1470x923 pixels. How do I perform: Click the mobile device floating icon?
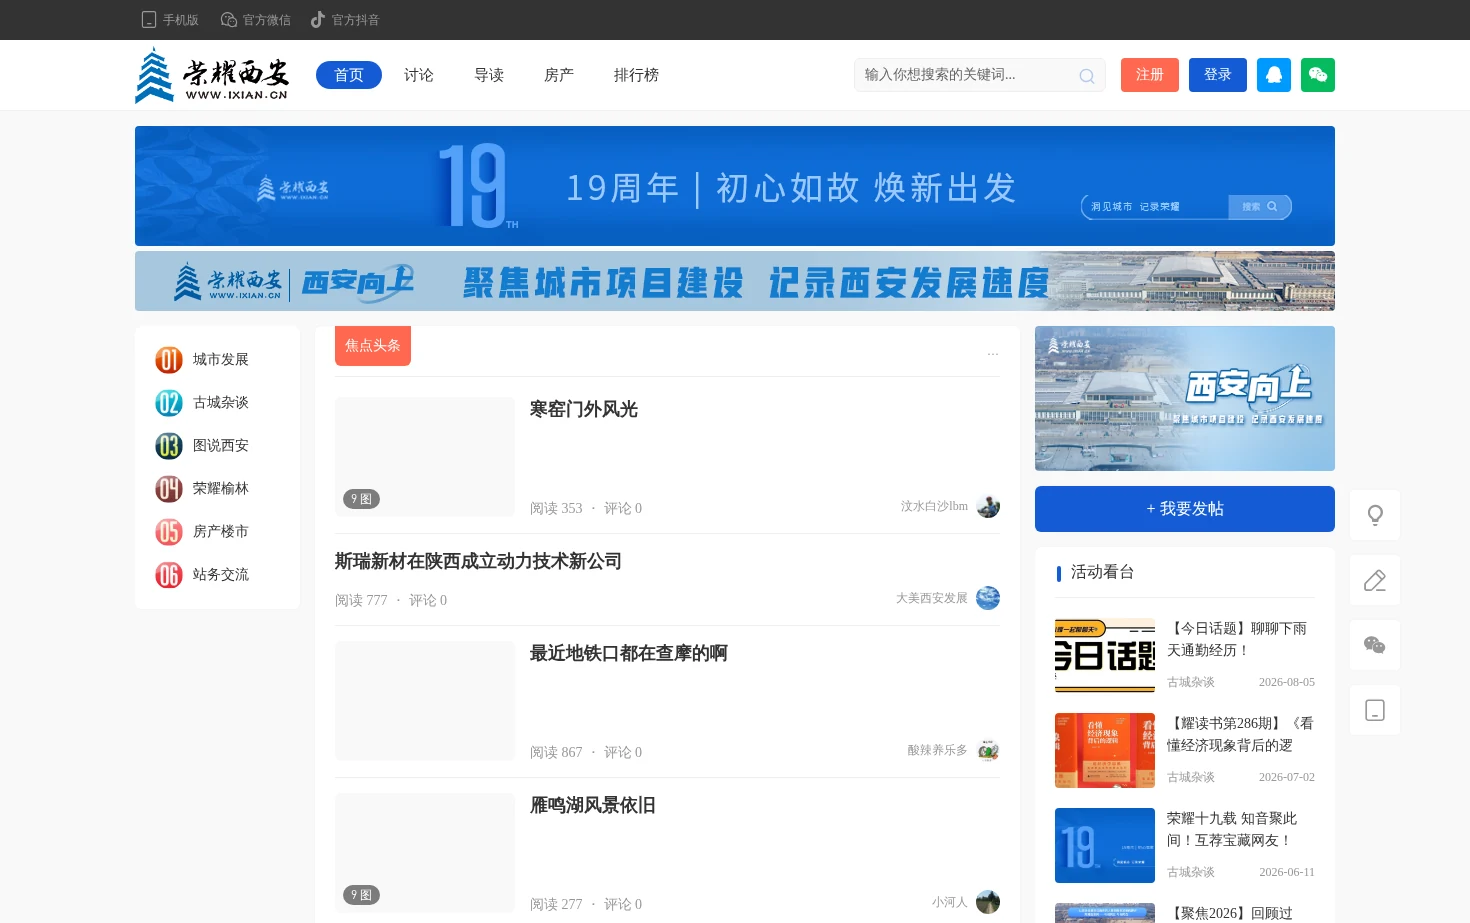pos(1375,710)
